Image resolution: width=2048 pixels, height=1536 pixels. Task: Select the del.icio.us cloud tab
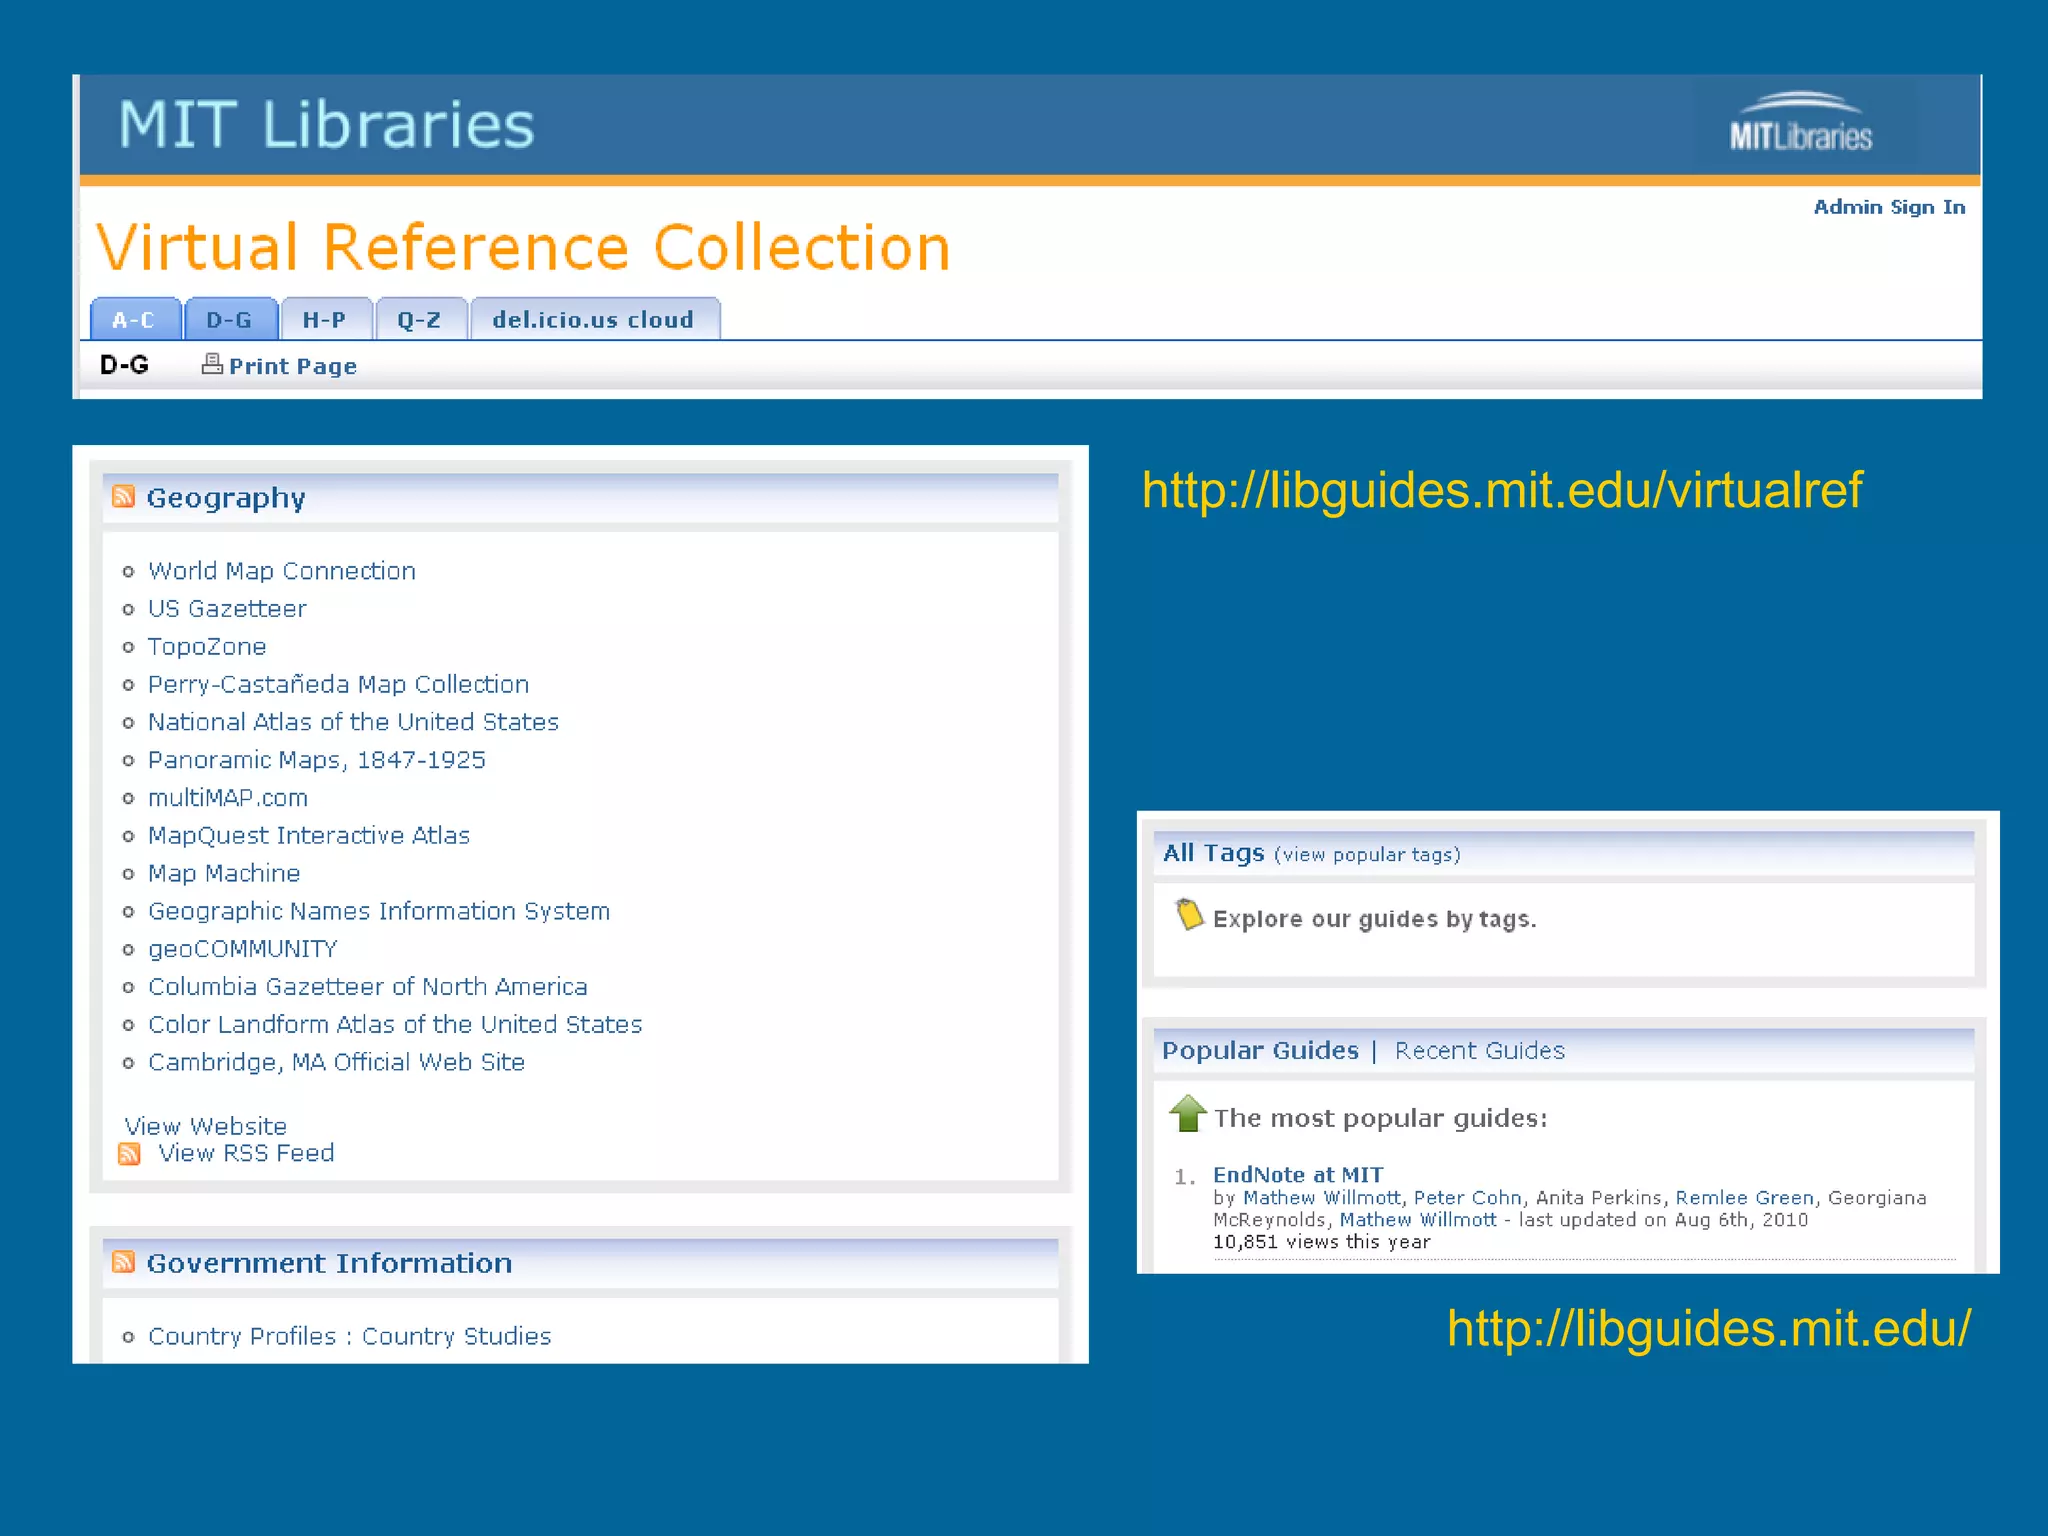click(x=594, y=320)
